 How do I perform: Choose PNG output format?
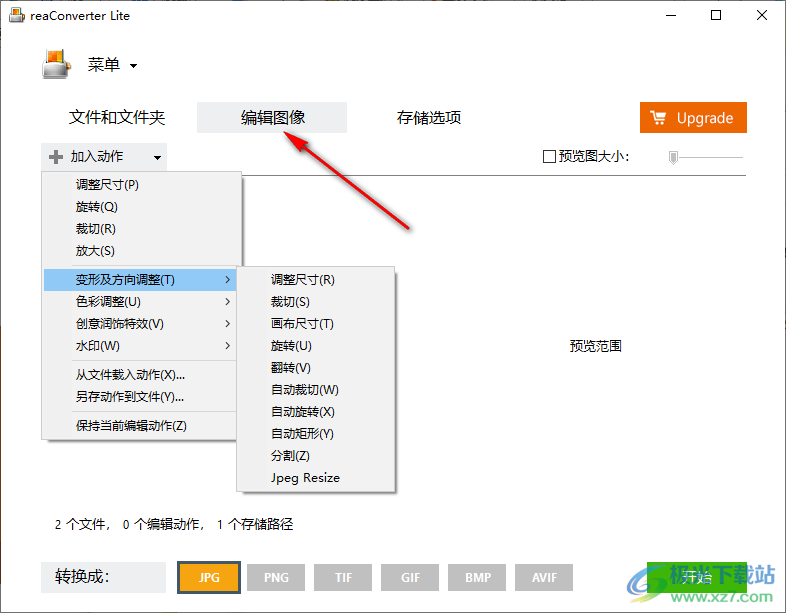pos(276,577)
